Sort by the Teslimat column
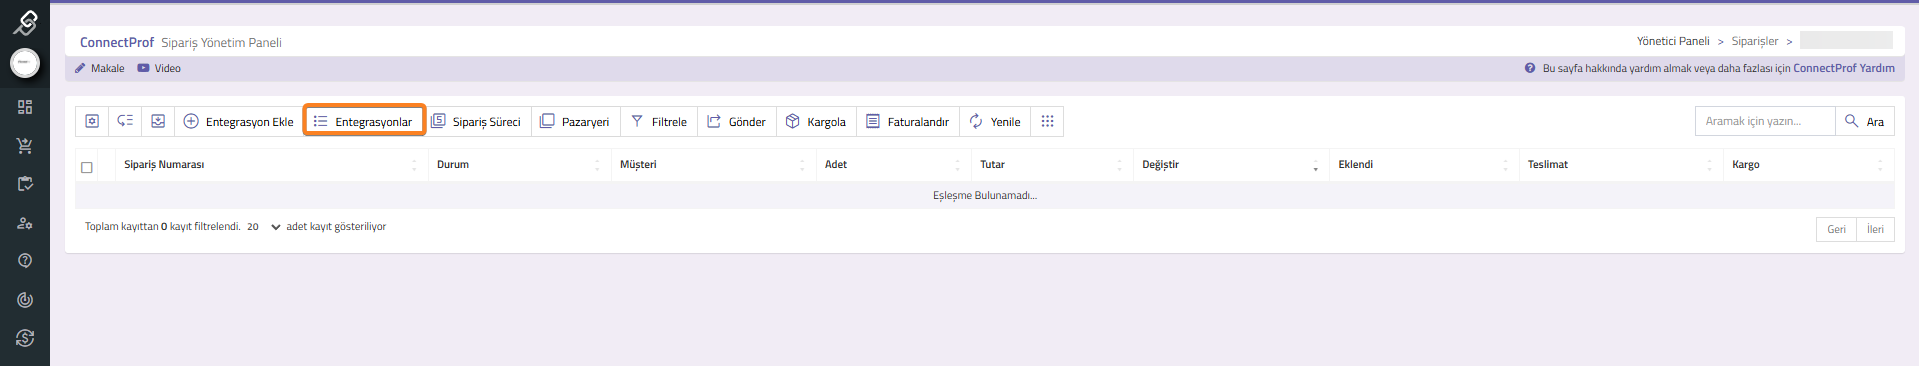 coord(1621,164)
